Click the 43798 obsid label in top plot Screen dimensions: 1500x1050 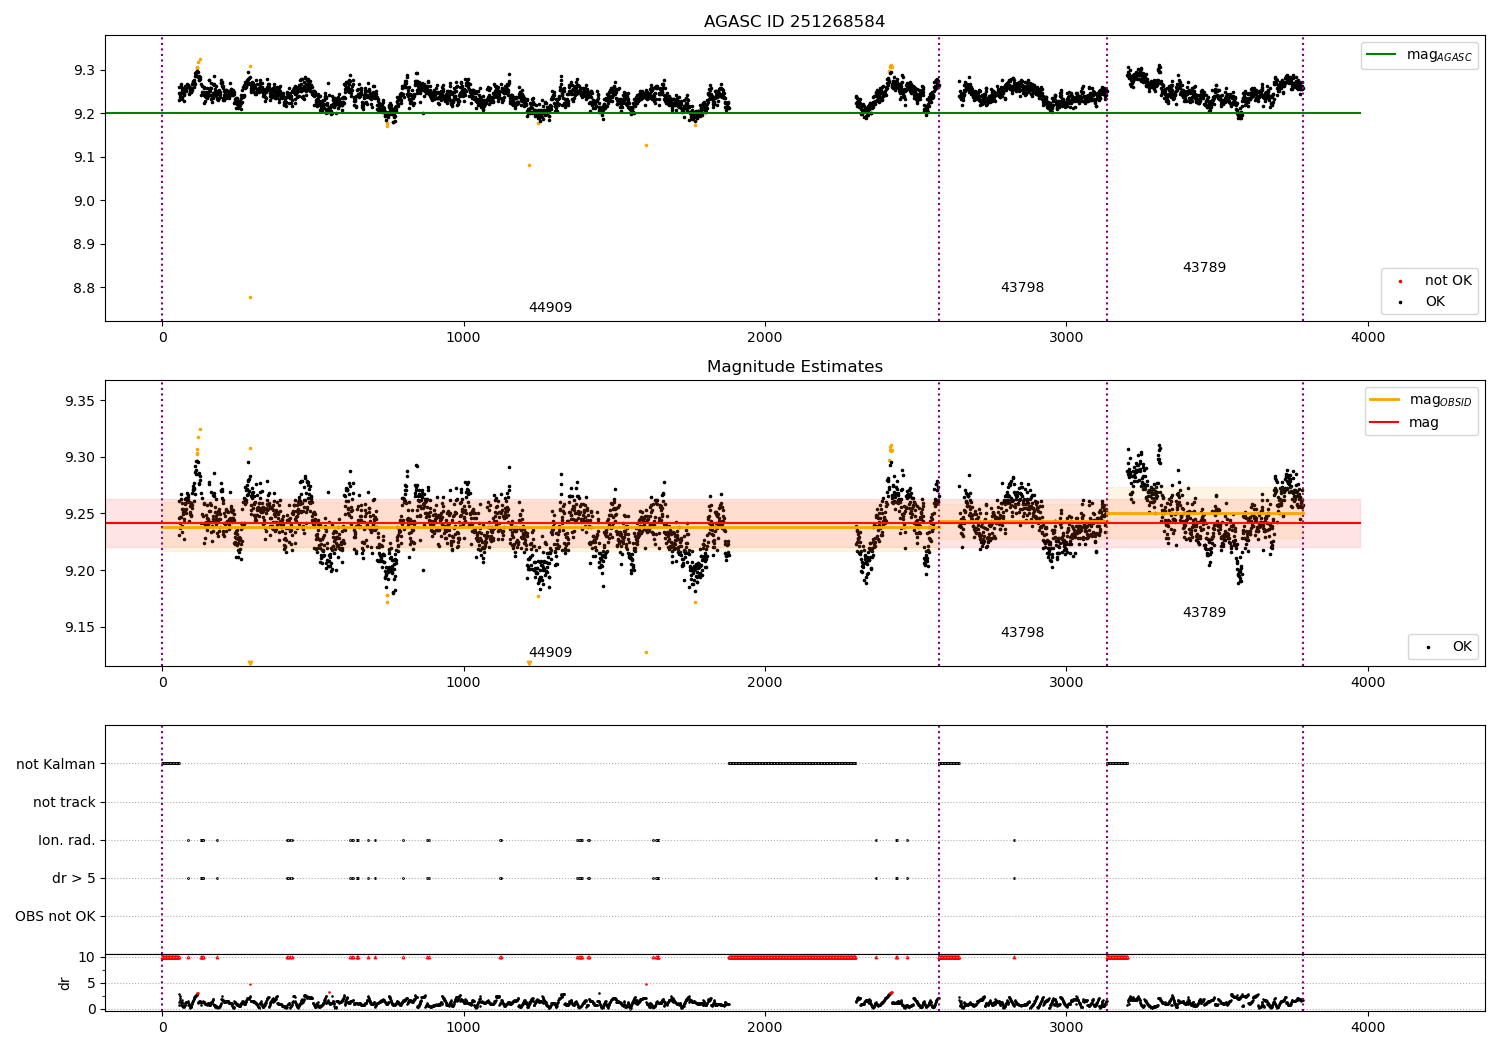(1022, 288)
